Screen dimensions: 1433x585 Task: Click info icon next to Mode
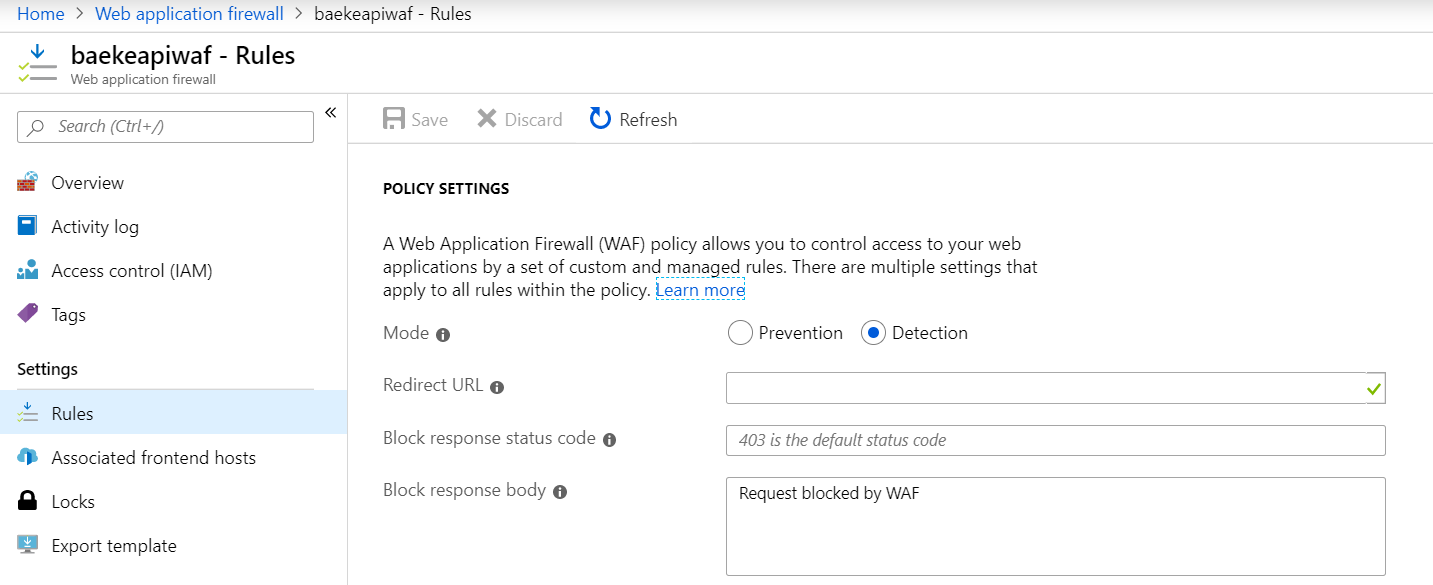[443, 335]
